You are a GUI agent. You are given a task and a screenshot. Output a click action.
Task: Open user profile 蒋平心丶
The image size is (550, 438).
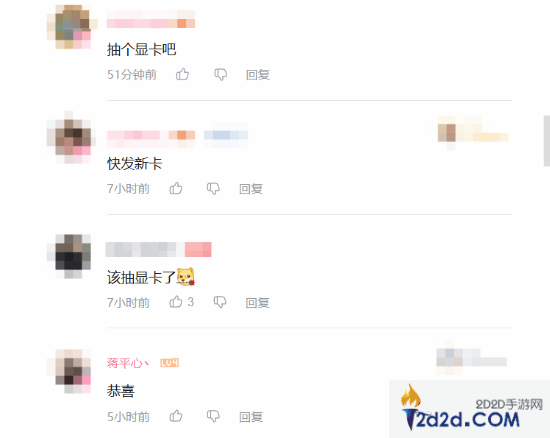point(128,363)
